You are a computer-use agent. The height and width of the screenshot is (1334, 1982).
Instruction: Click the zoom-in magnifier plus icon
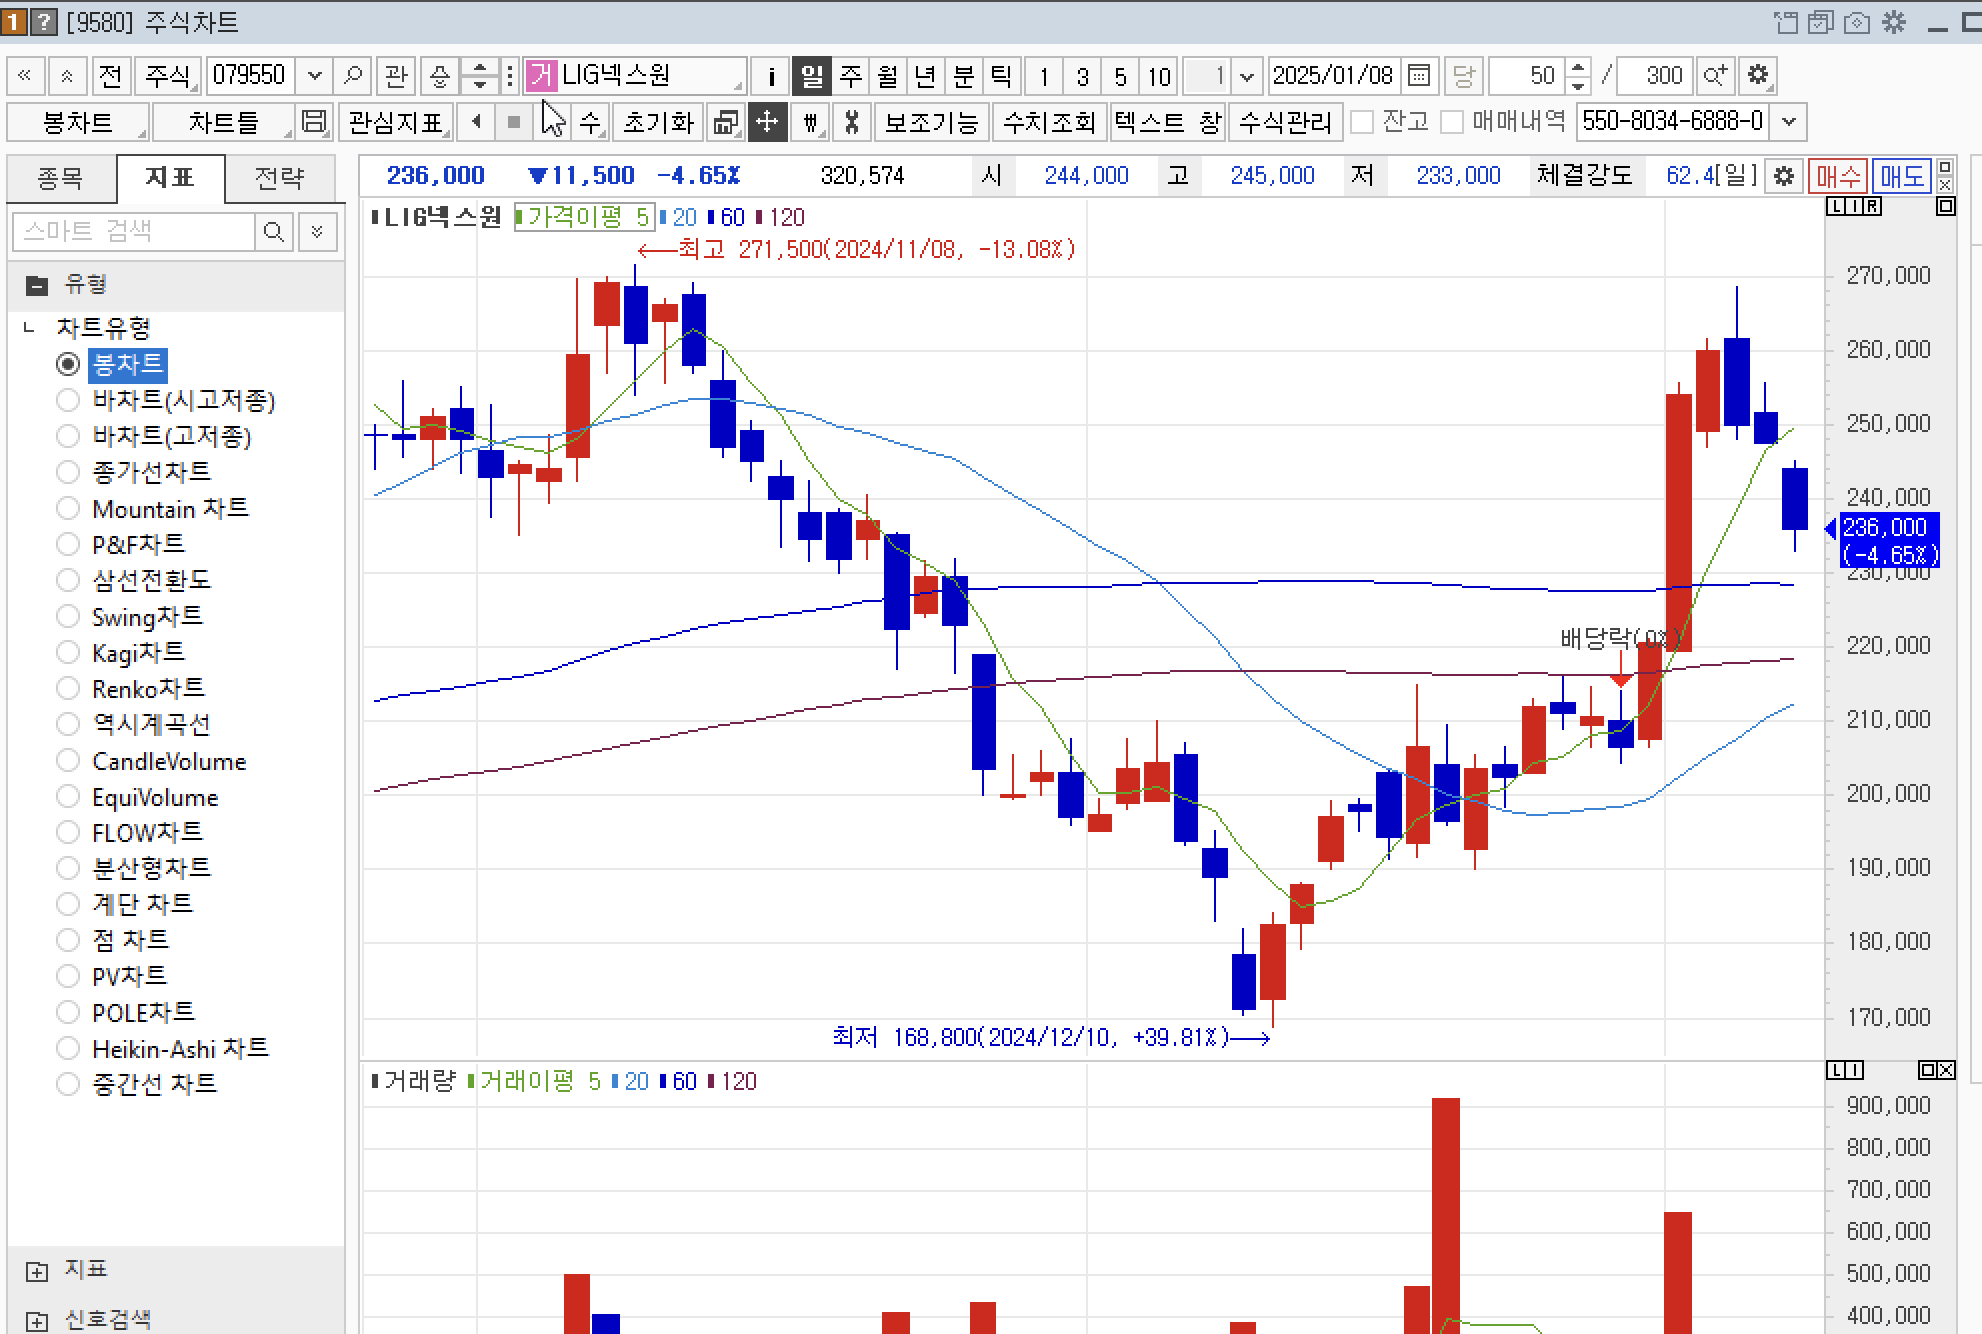coord(1715,76)
